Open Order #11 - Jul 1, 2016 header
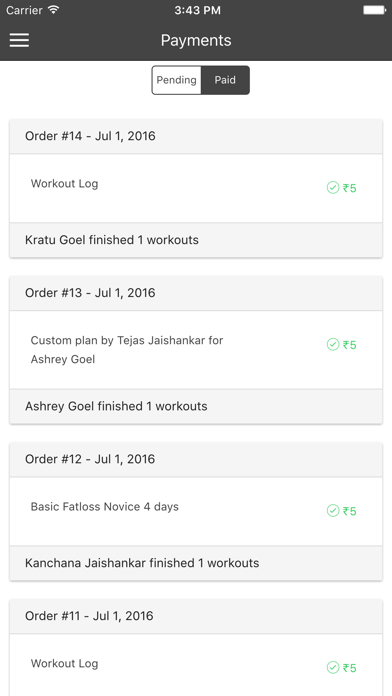 (x=196, y=616)
